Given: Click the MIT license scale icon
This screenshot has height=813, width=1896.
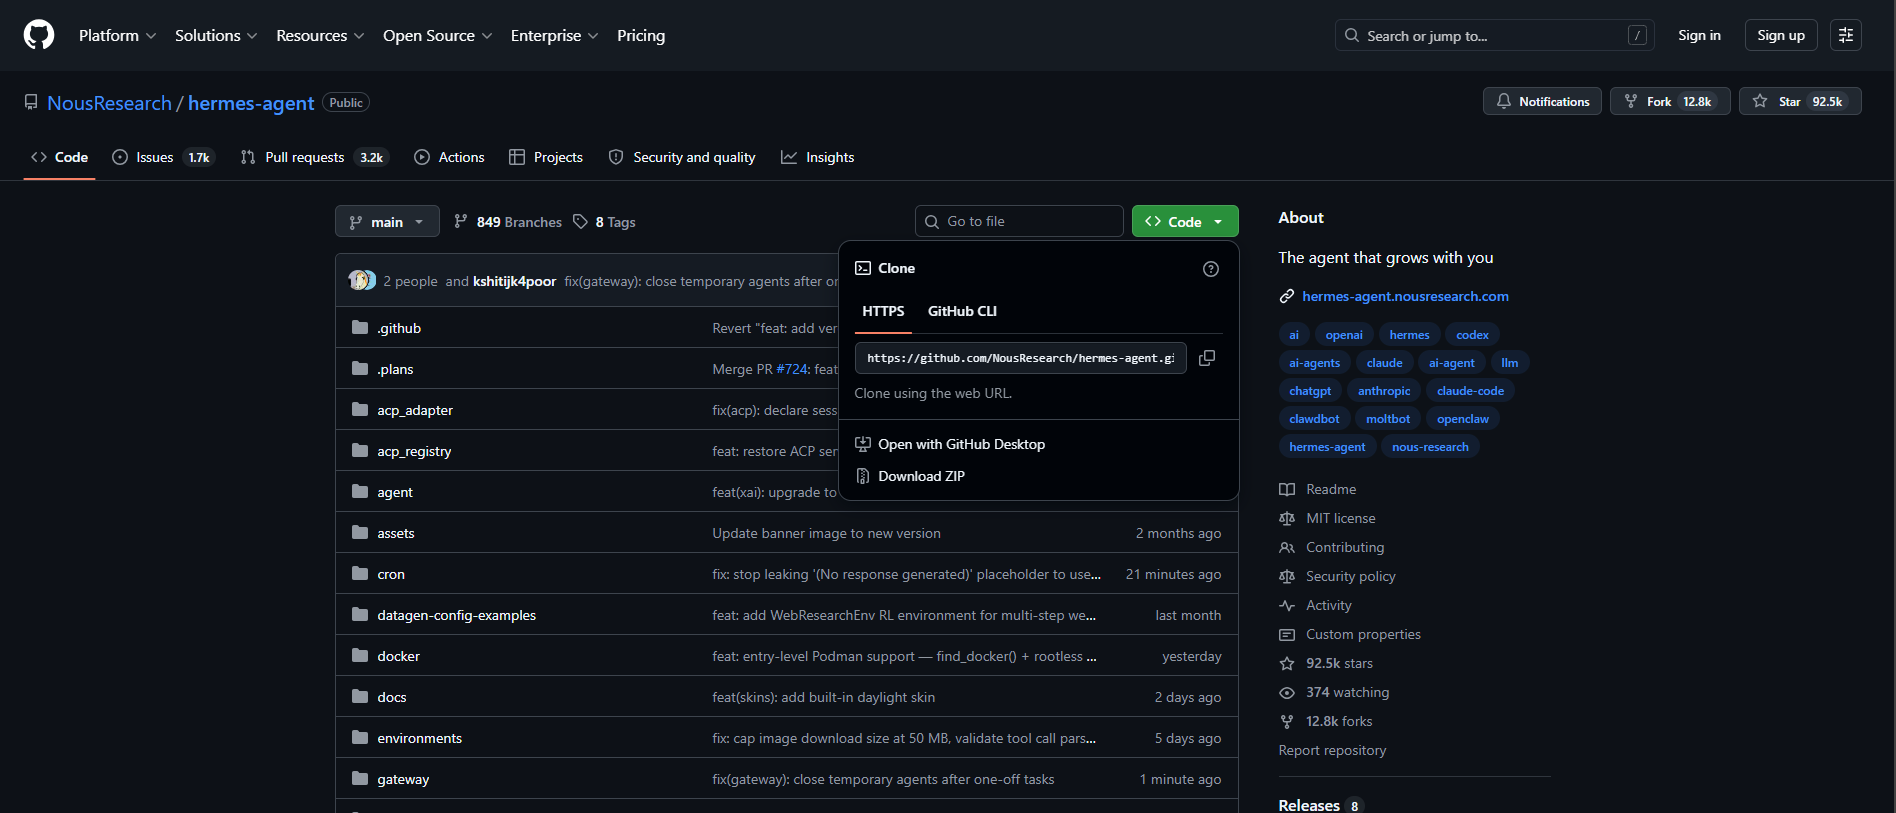Looking at the screenshot, I should coord(1287,518).
